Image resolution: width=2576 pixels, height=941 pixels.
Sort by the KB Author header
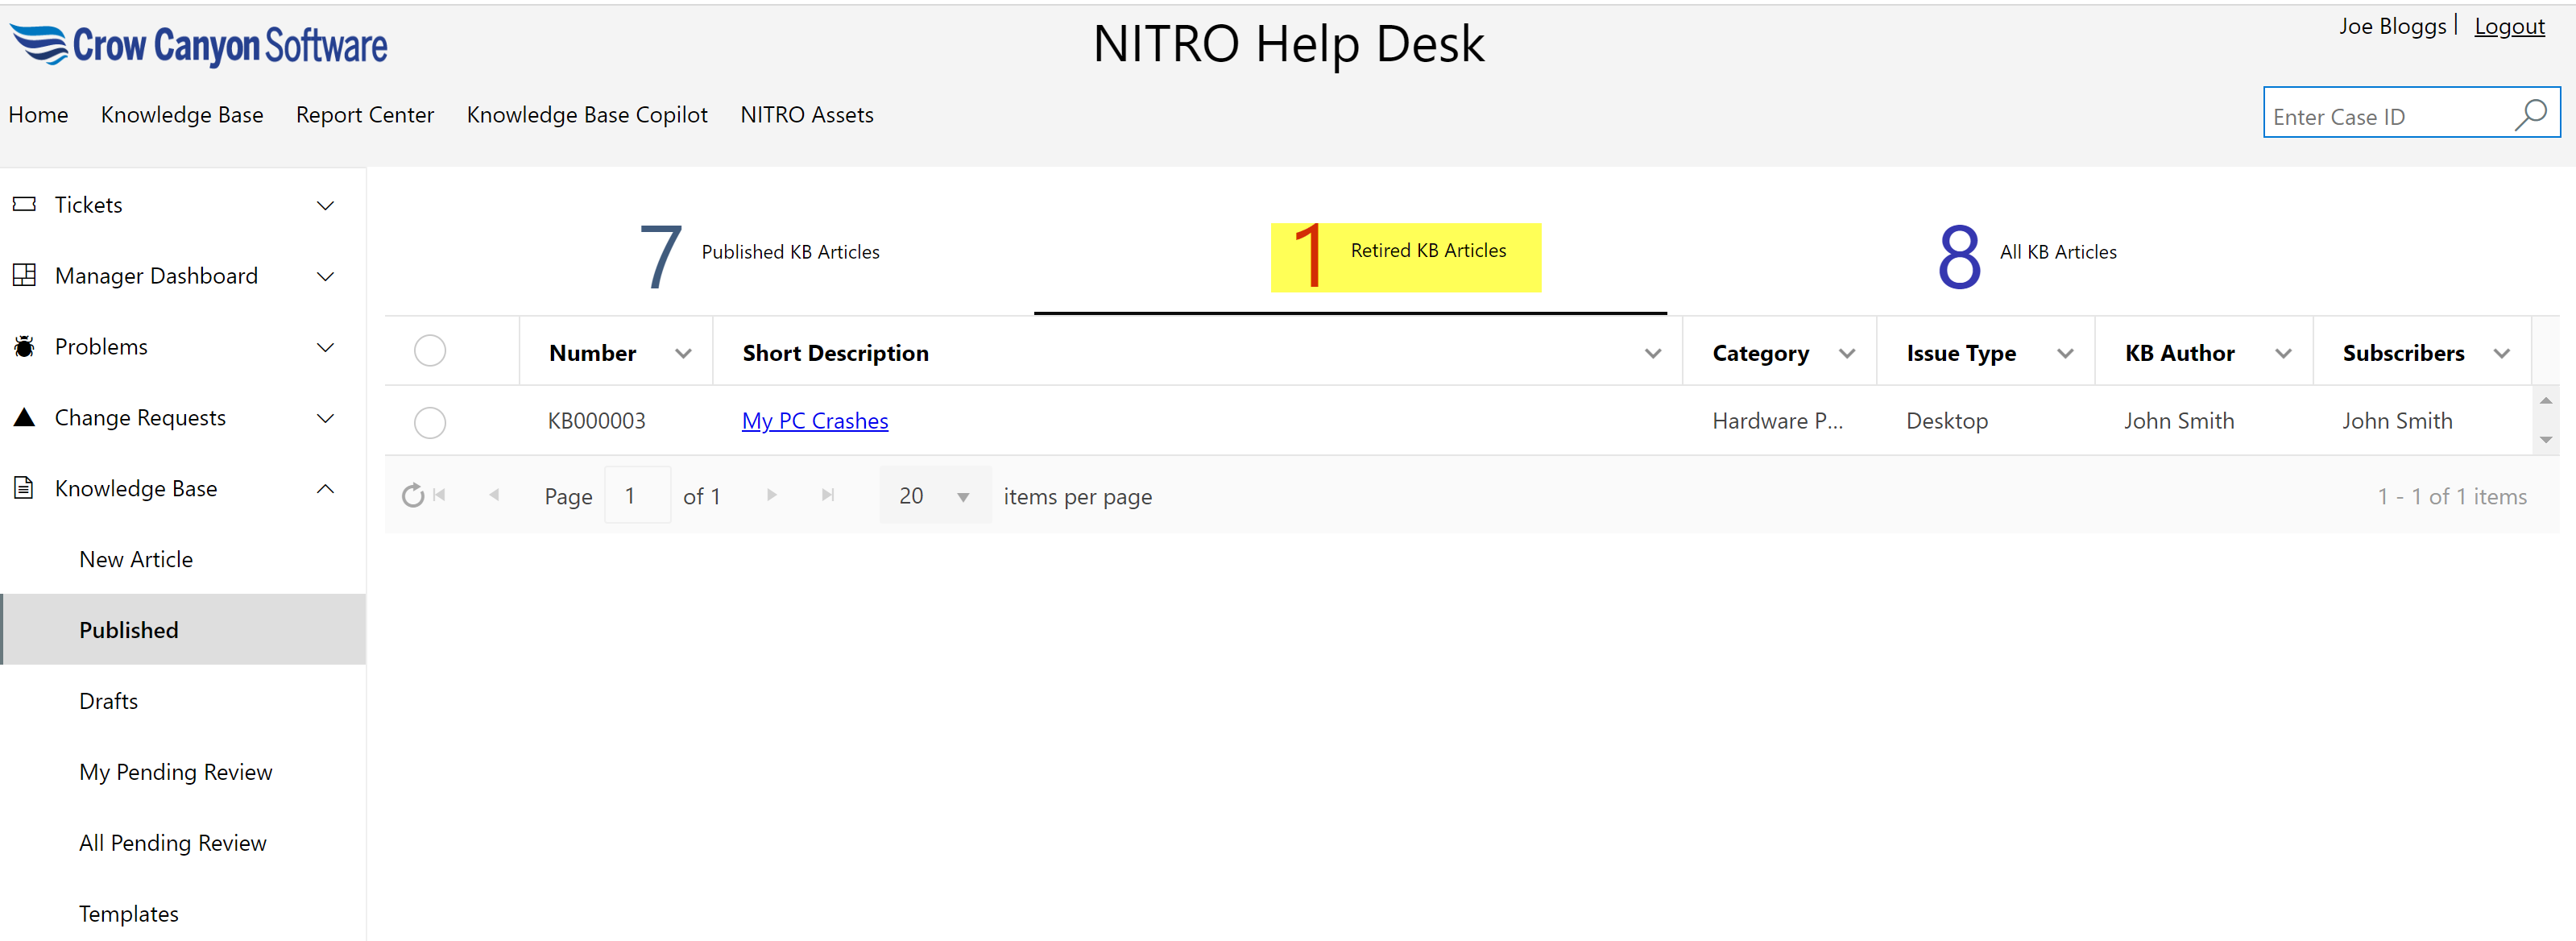[2180, 353]
